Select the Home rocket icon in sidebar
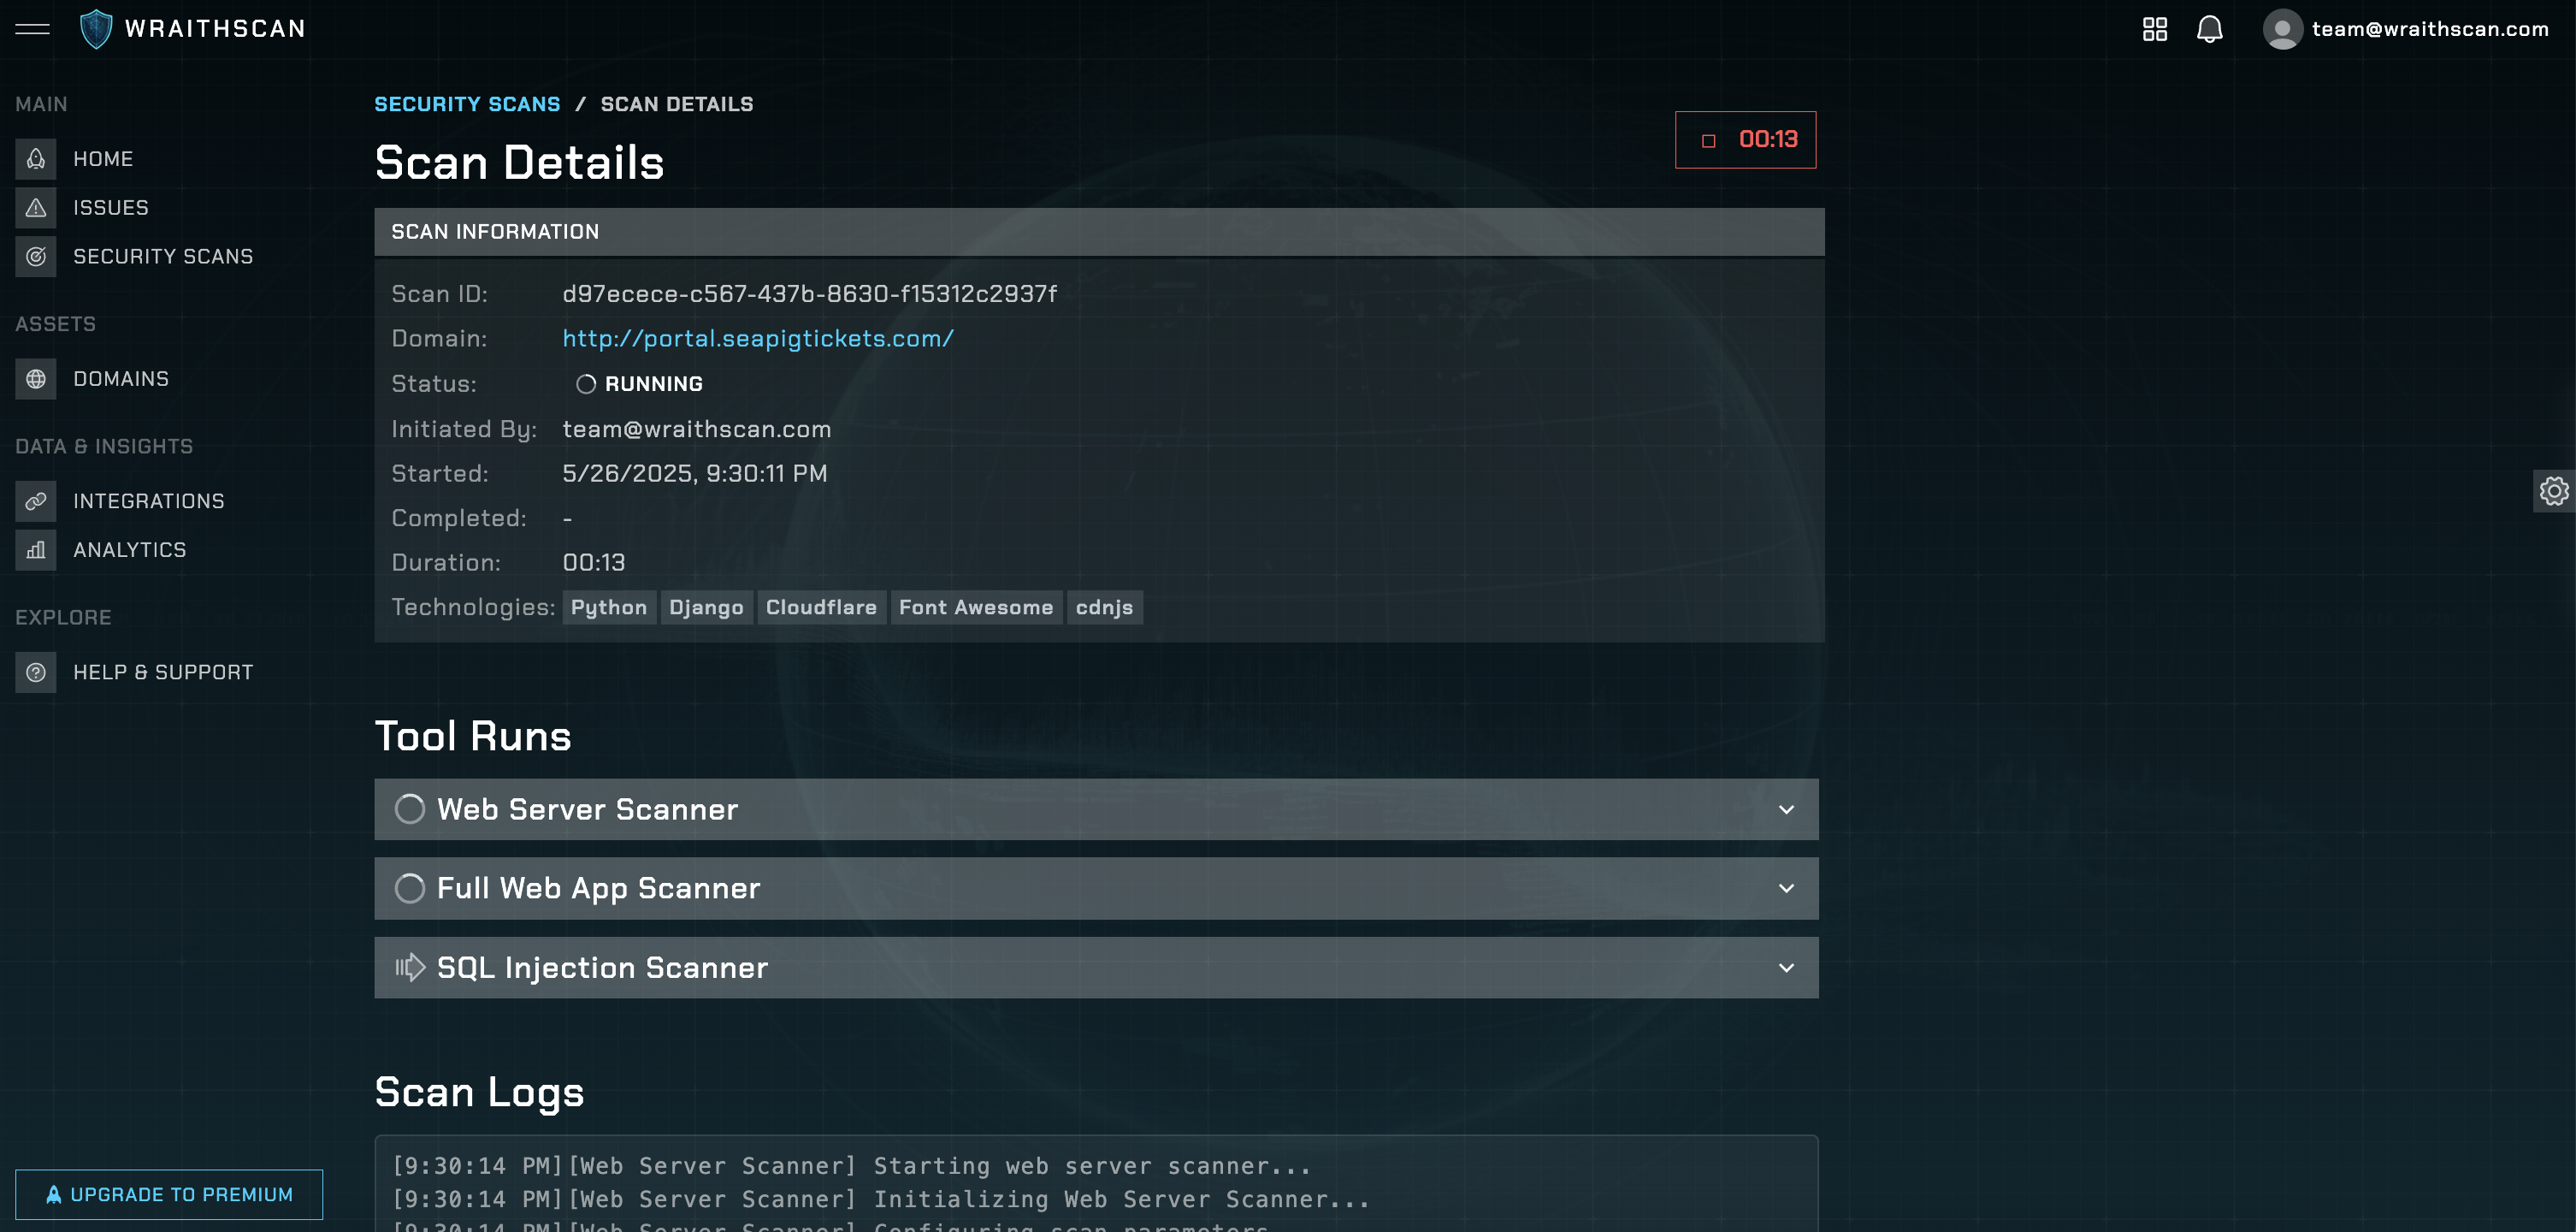The image size is (2576, 1232). click(35, 158)
